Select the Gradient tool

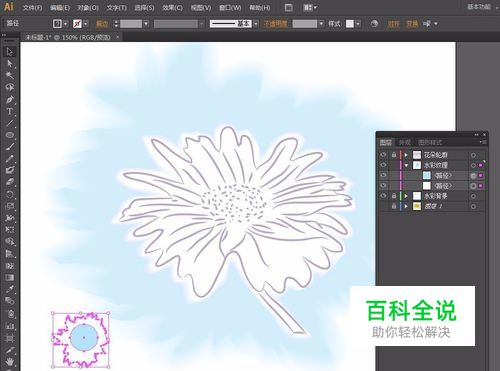(x=10, y=277)
